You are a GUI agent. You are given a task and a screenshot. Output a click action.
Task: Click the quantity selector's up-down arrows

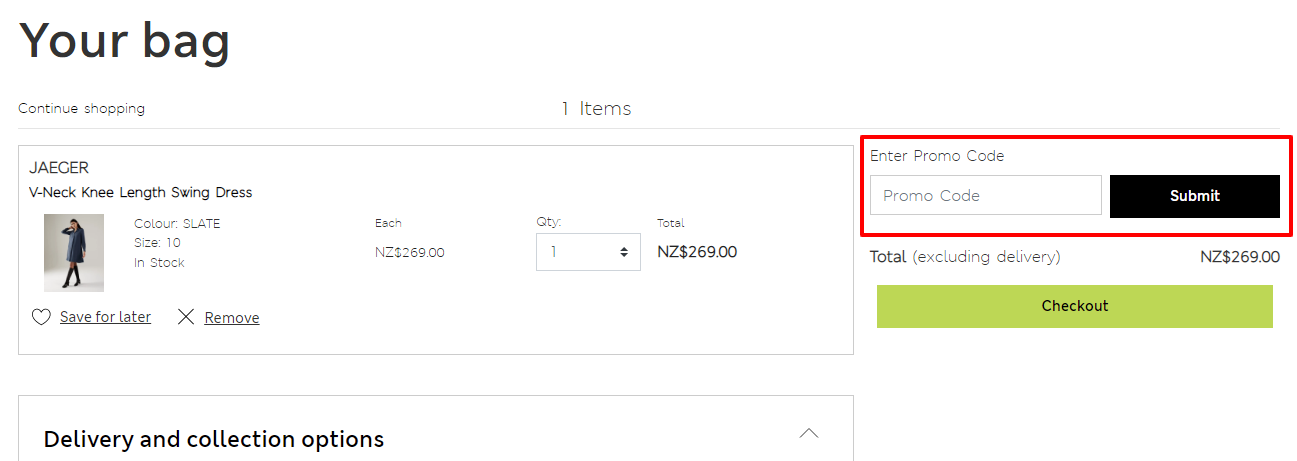(x=625, y=252)
